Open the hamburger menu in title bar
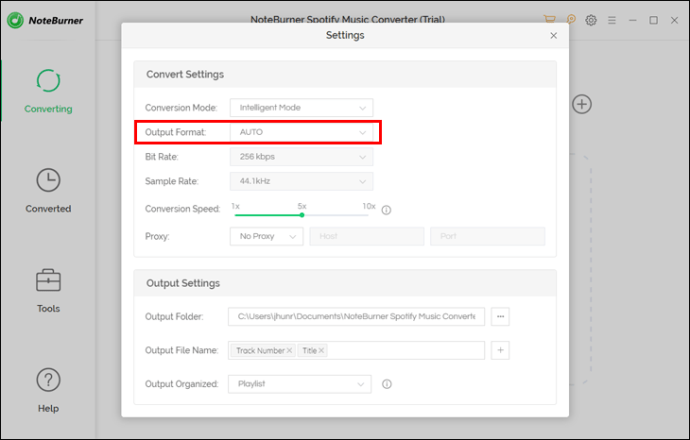Screen dimensions: 690x440 click(x=612, y=20)
